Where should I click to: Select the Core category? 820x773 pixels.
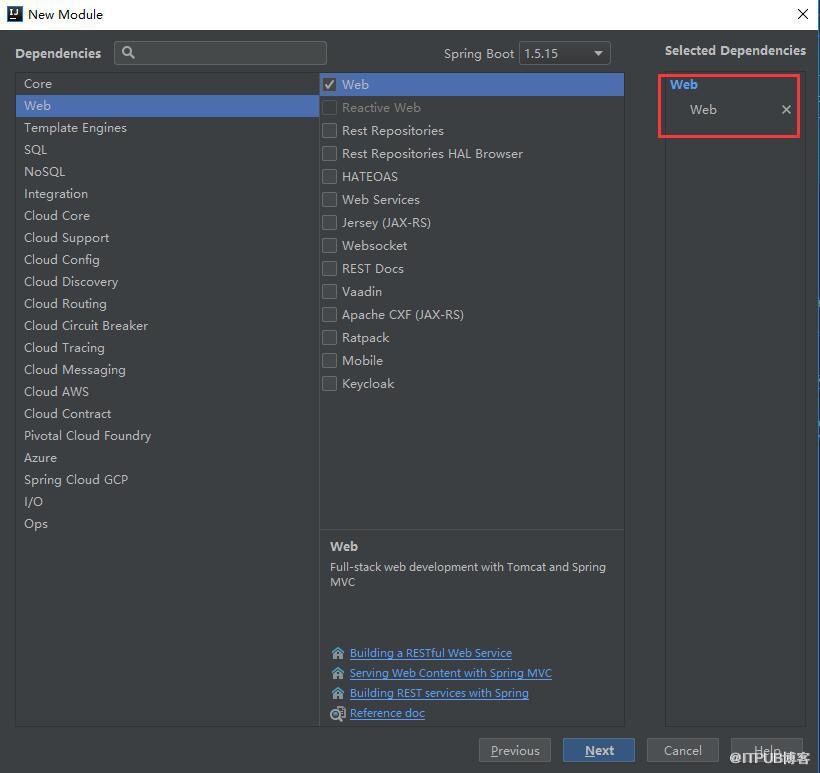click(x=167, y=84)
